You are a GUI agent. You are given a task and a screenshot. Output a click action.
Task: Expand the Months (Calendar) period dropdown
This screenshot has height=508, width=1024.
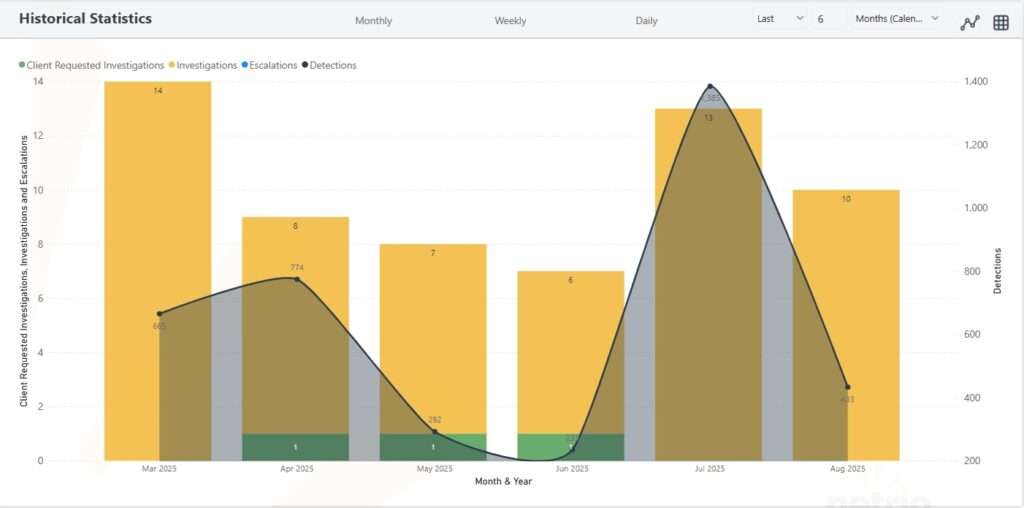[897, 18]
